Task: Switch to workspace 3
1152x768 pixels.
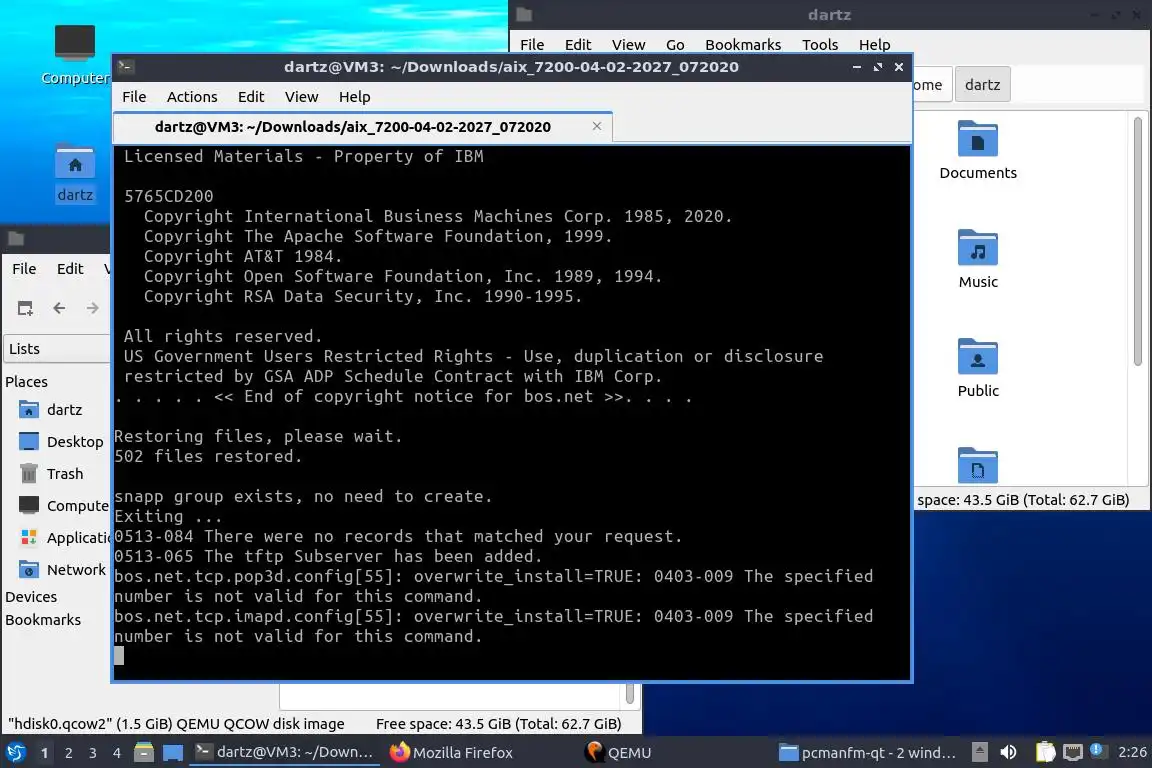Action: pyautogui.click(x=93, y=753)
